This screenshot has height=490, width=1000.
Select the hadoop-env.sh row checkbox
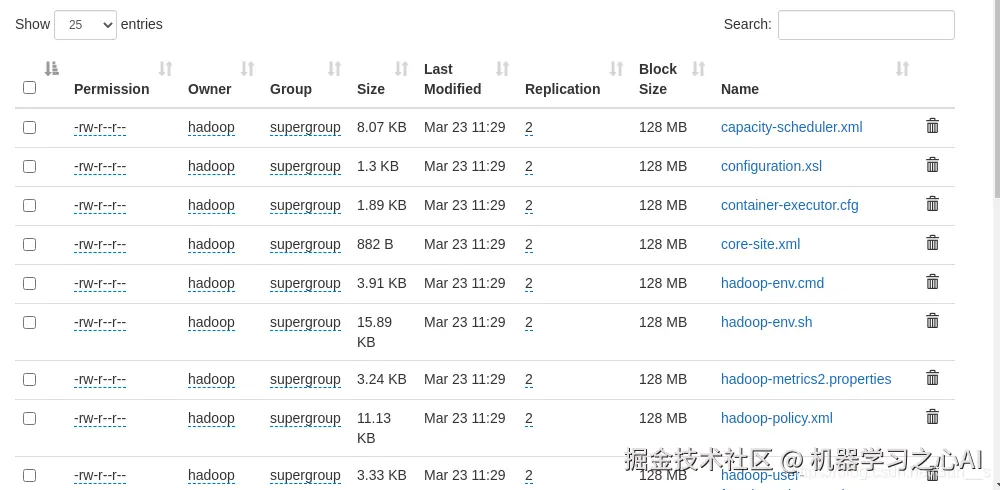29,322
